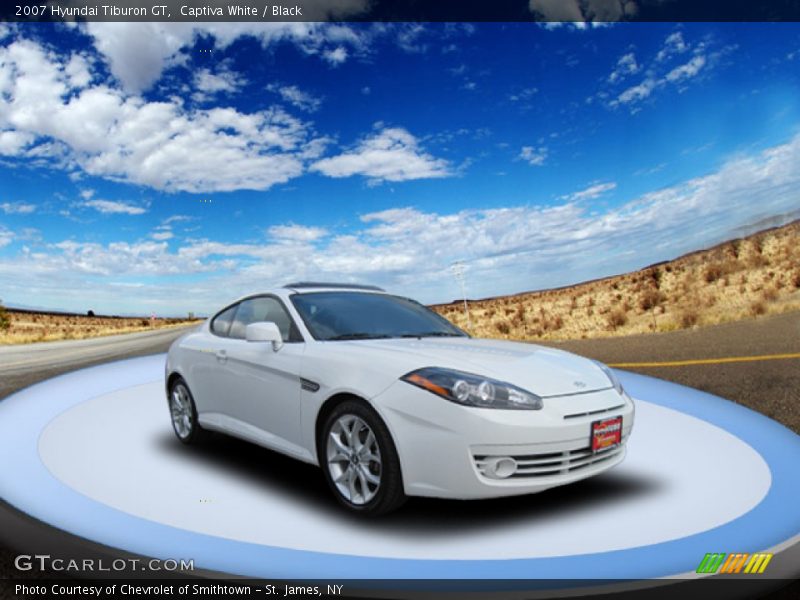Click the "2007 Hyundai Tiburon GT" title text

pos(92,11)
